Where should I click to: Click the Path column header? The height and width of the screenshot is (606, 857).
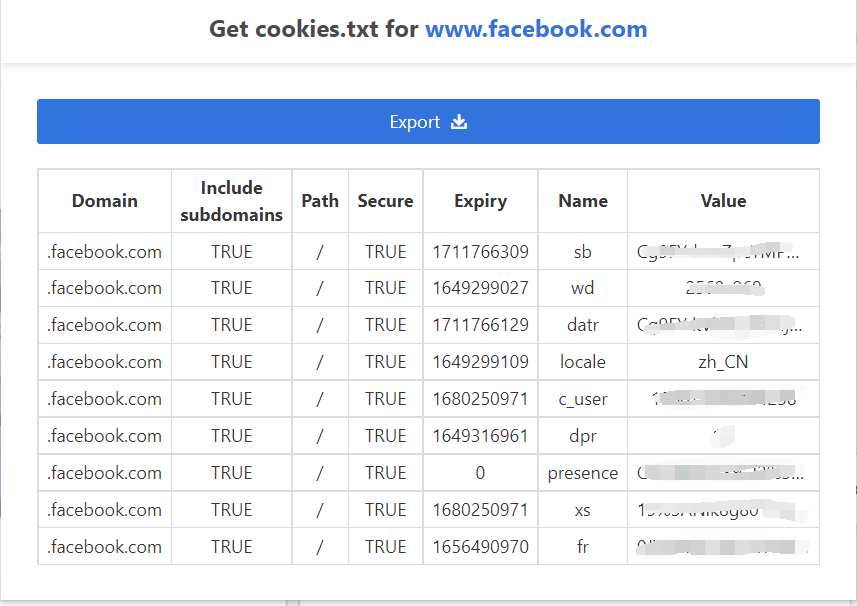coord(319,201)
